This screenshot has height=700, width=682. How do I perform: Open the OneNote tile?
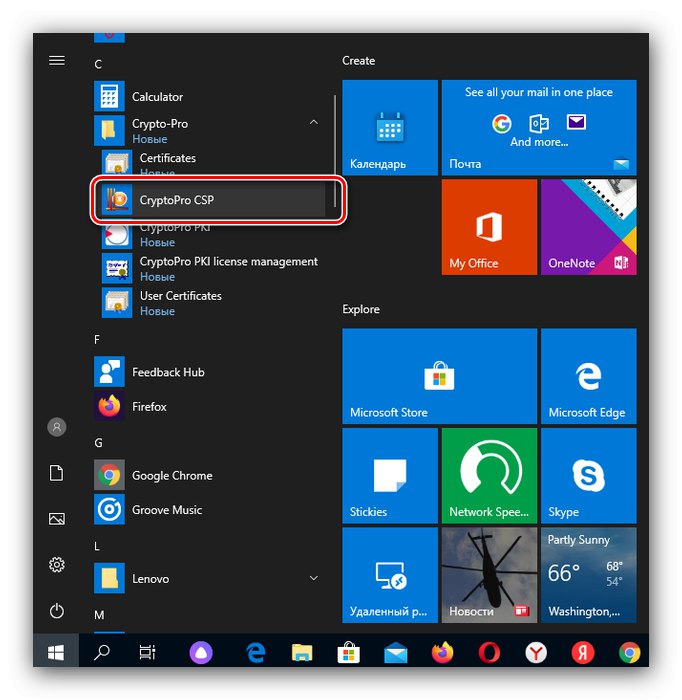click(x=589, y=227)
